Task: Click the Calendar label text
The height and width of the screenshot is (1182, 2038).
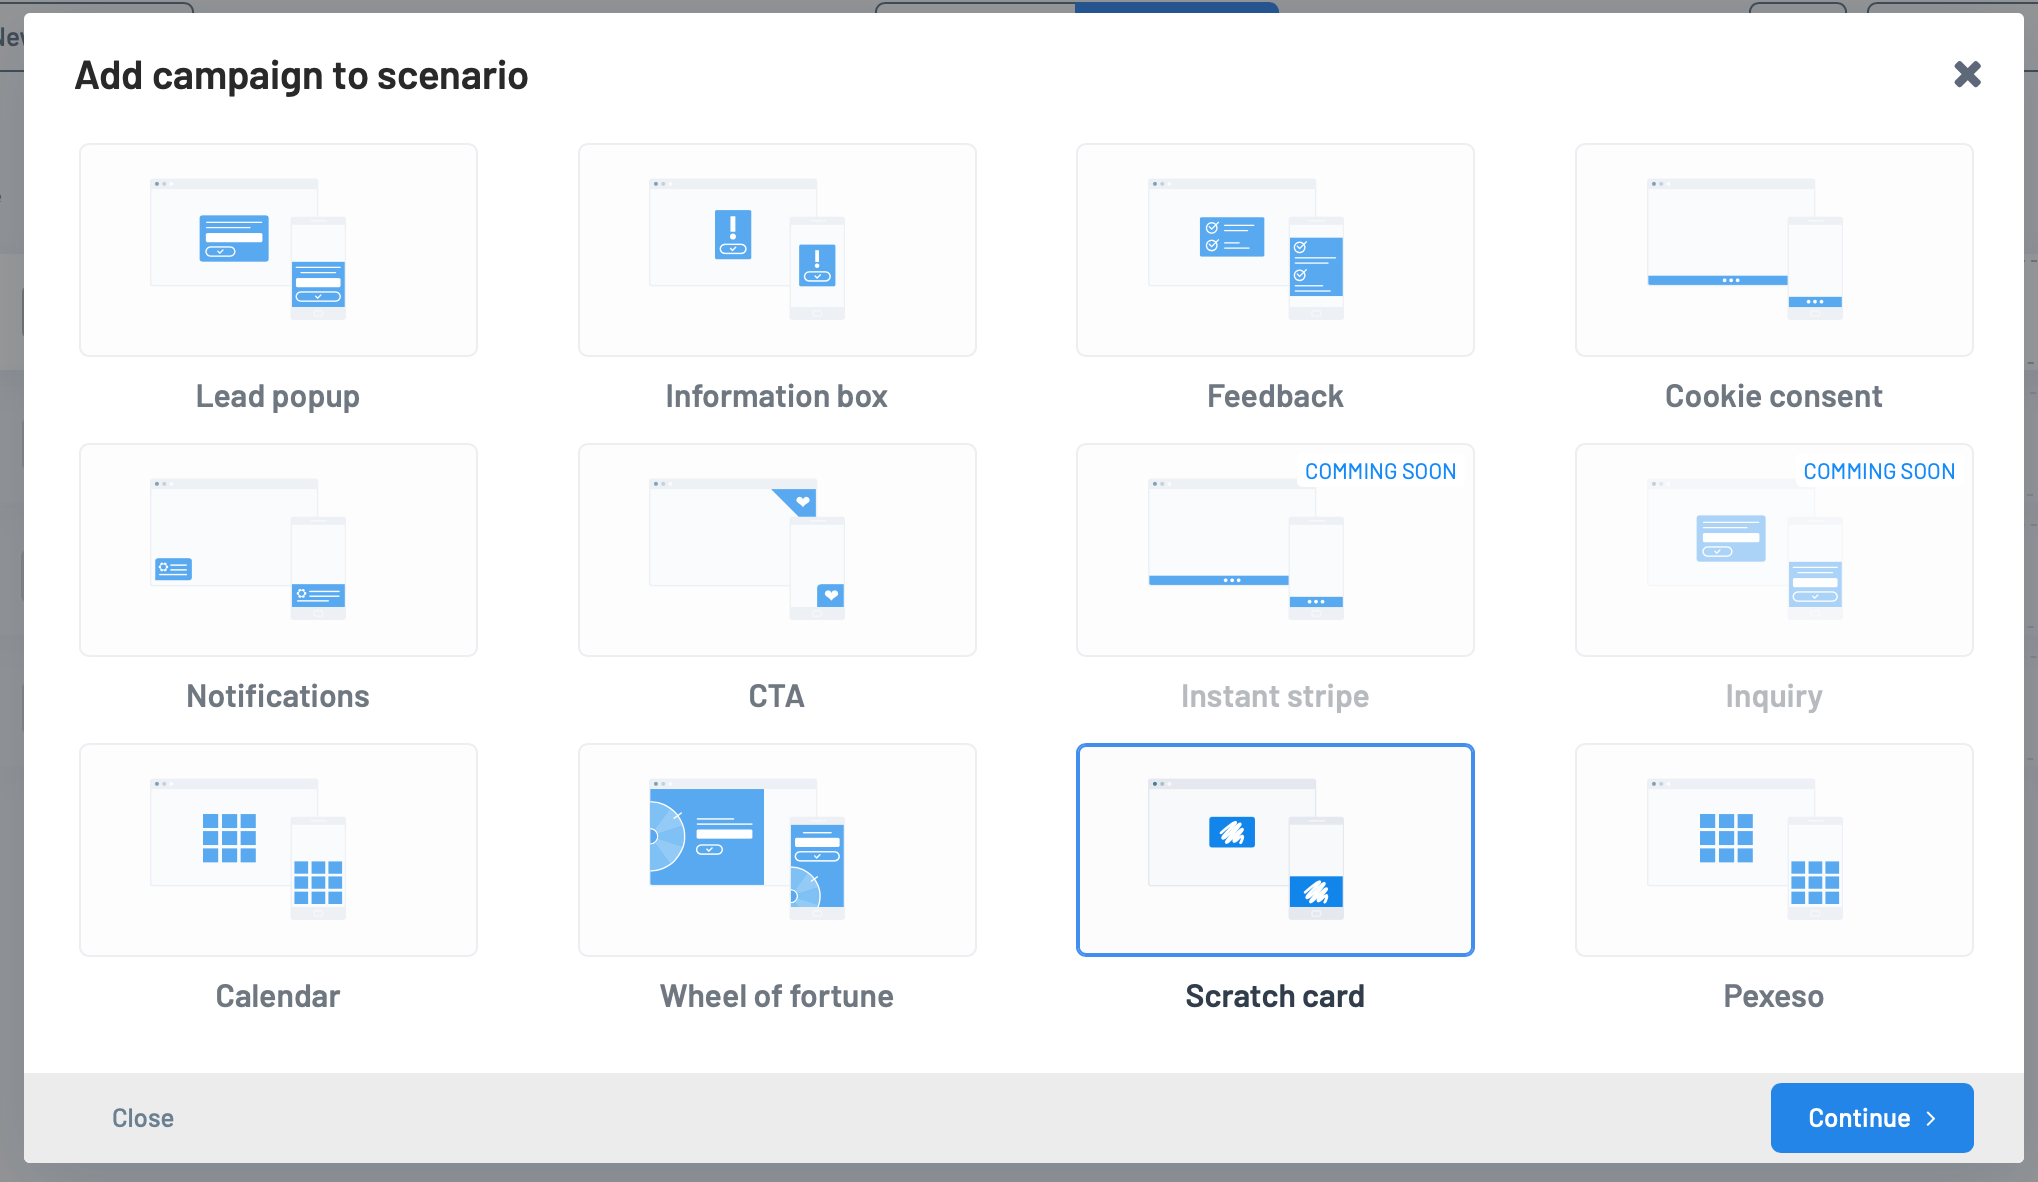Action: (278, 996)
